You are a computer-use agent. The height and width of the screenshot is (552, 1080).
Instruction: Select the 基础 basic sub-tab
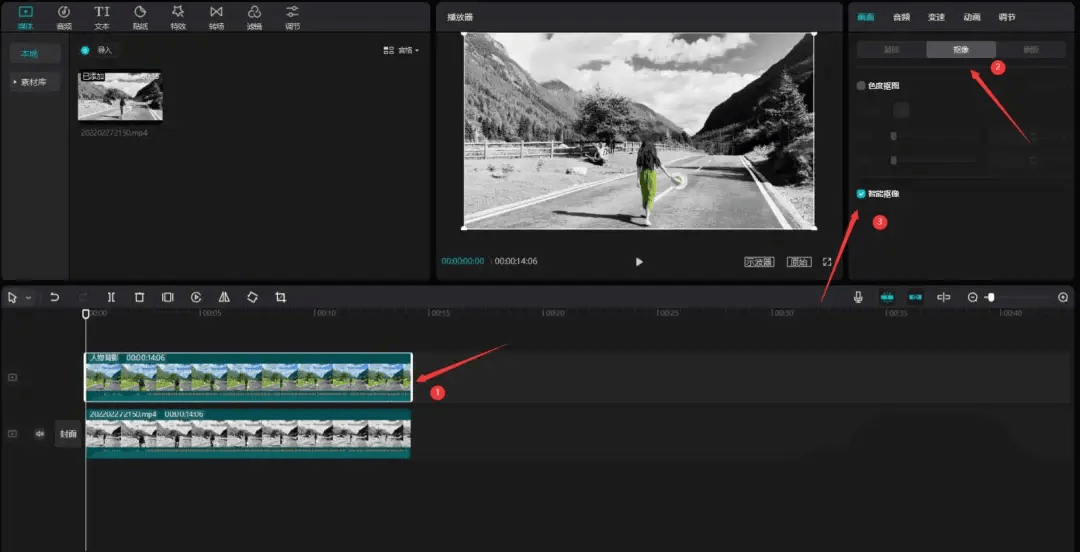[891, 50]
